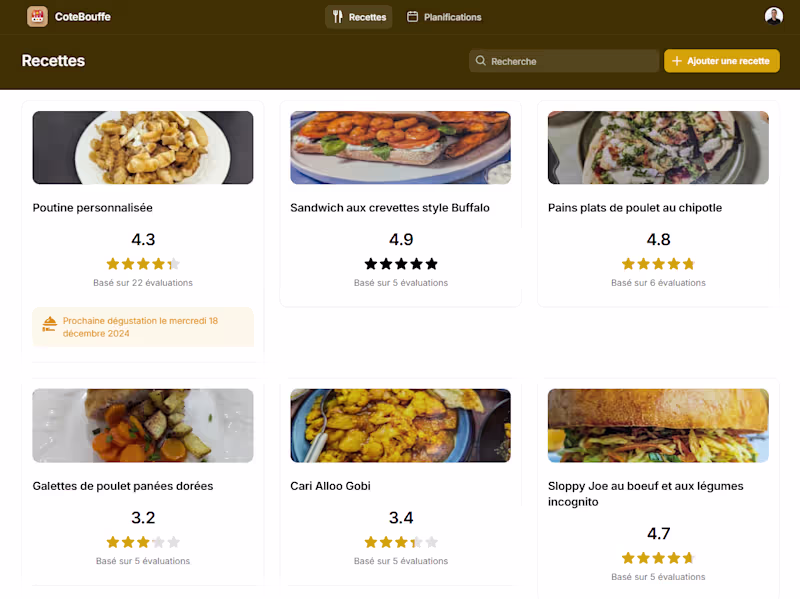Open Galettes de poulet panées dorées recipe

coord(123,486)
